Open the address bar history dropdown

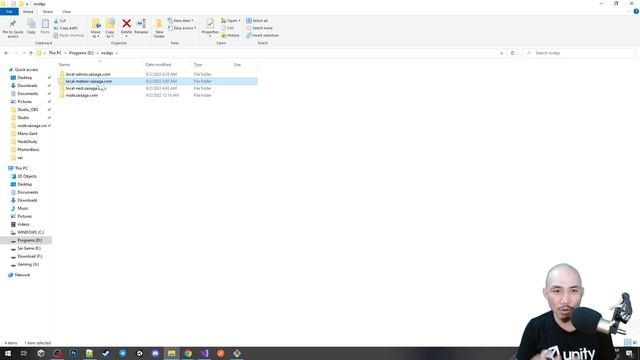(x=502, y=53)
